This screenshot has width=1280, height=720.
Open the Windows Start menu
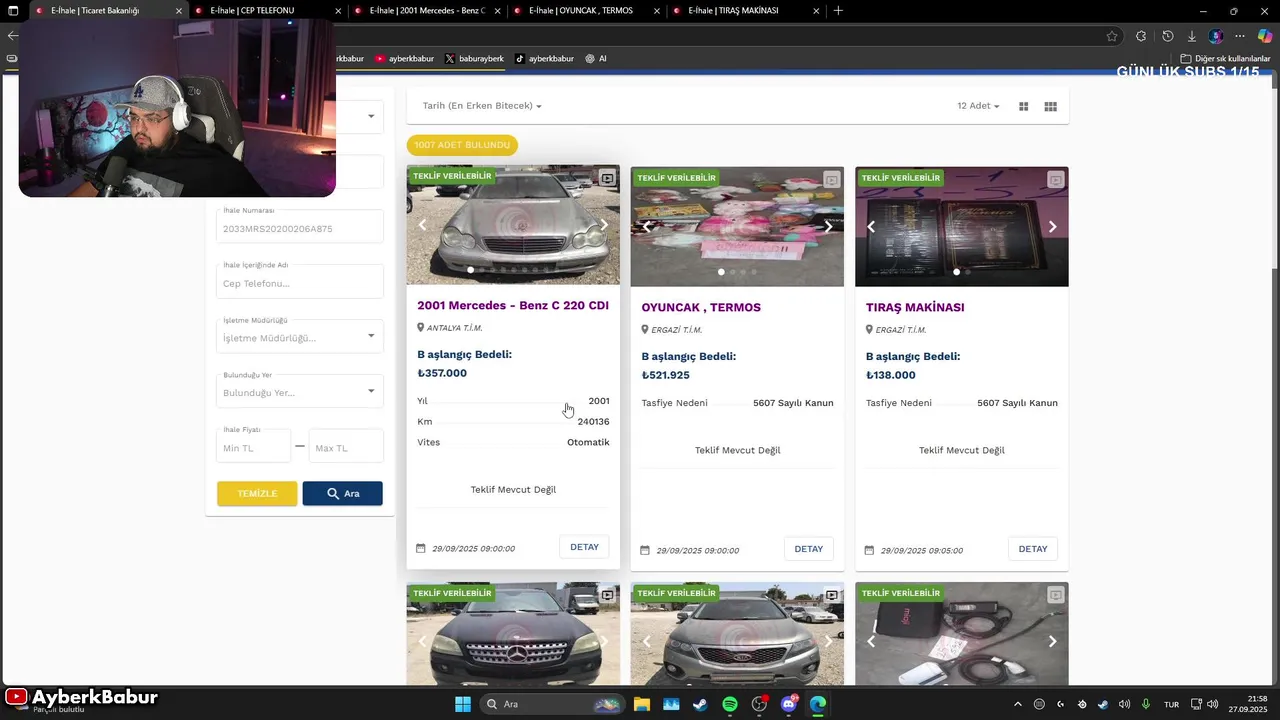(x=463, y=704)
